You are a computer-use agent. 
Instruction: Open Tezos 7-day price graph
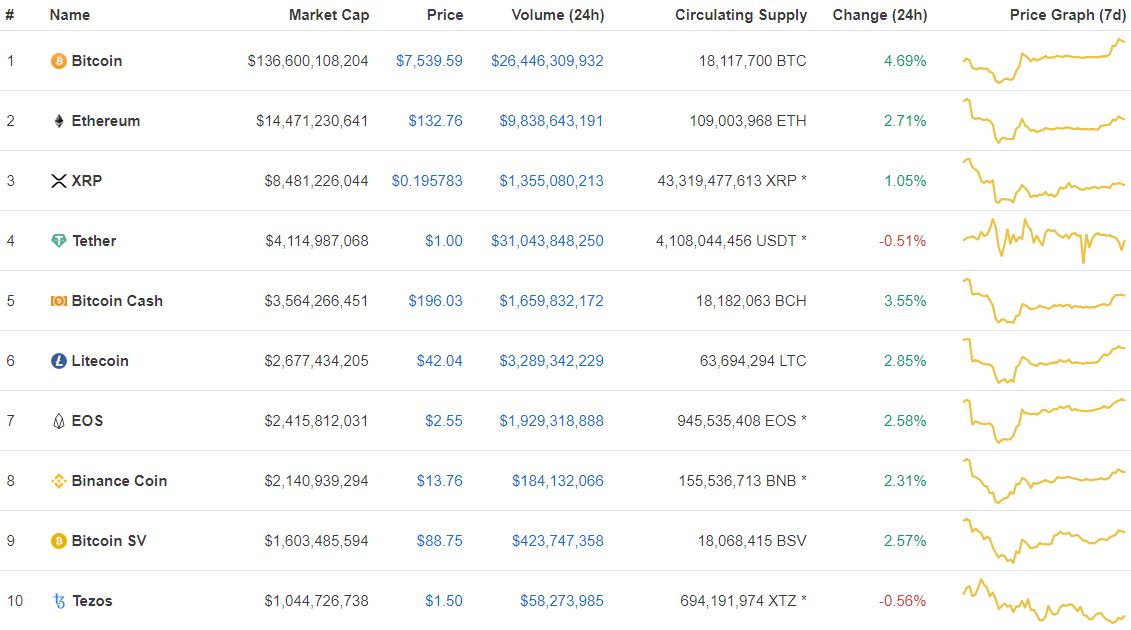tap(1044, 600)
